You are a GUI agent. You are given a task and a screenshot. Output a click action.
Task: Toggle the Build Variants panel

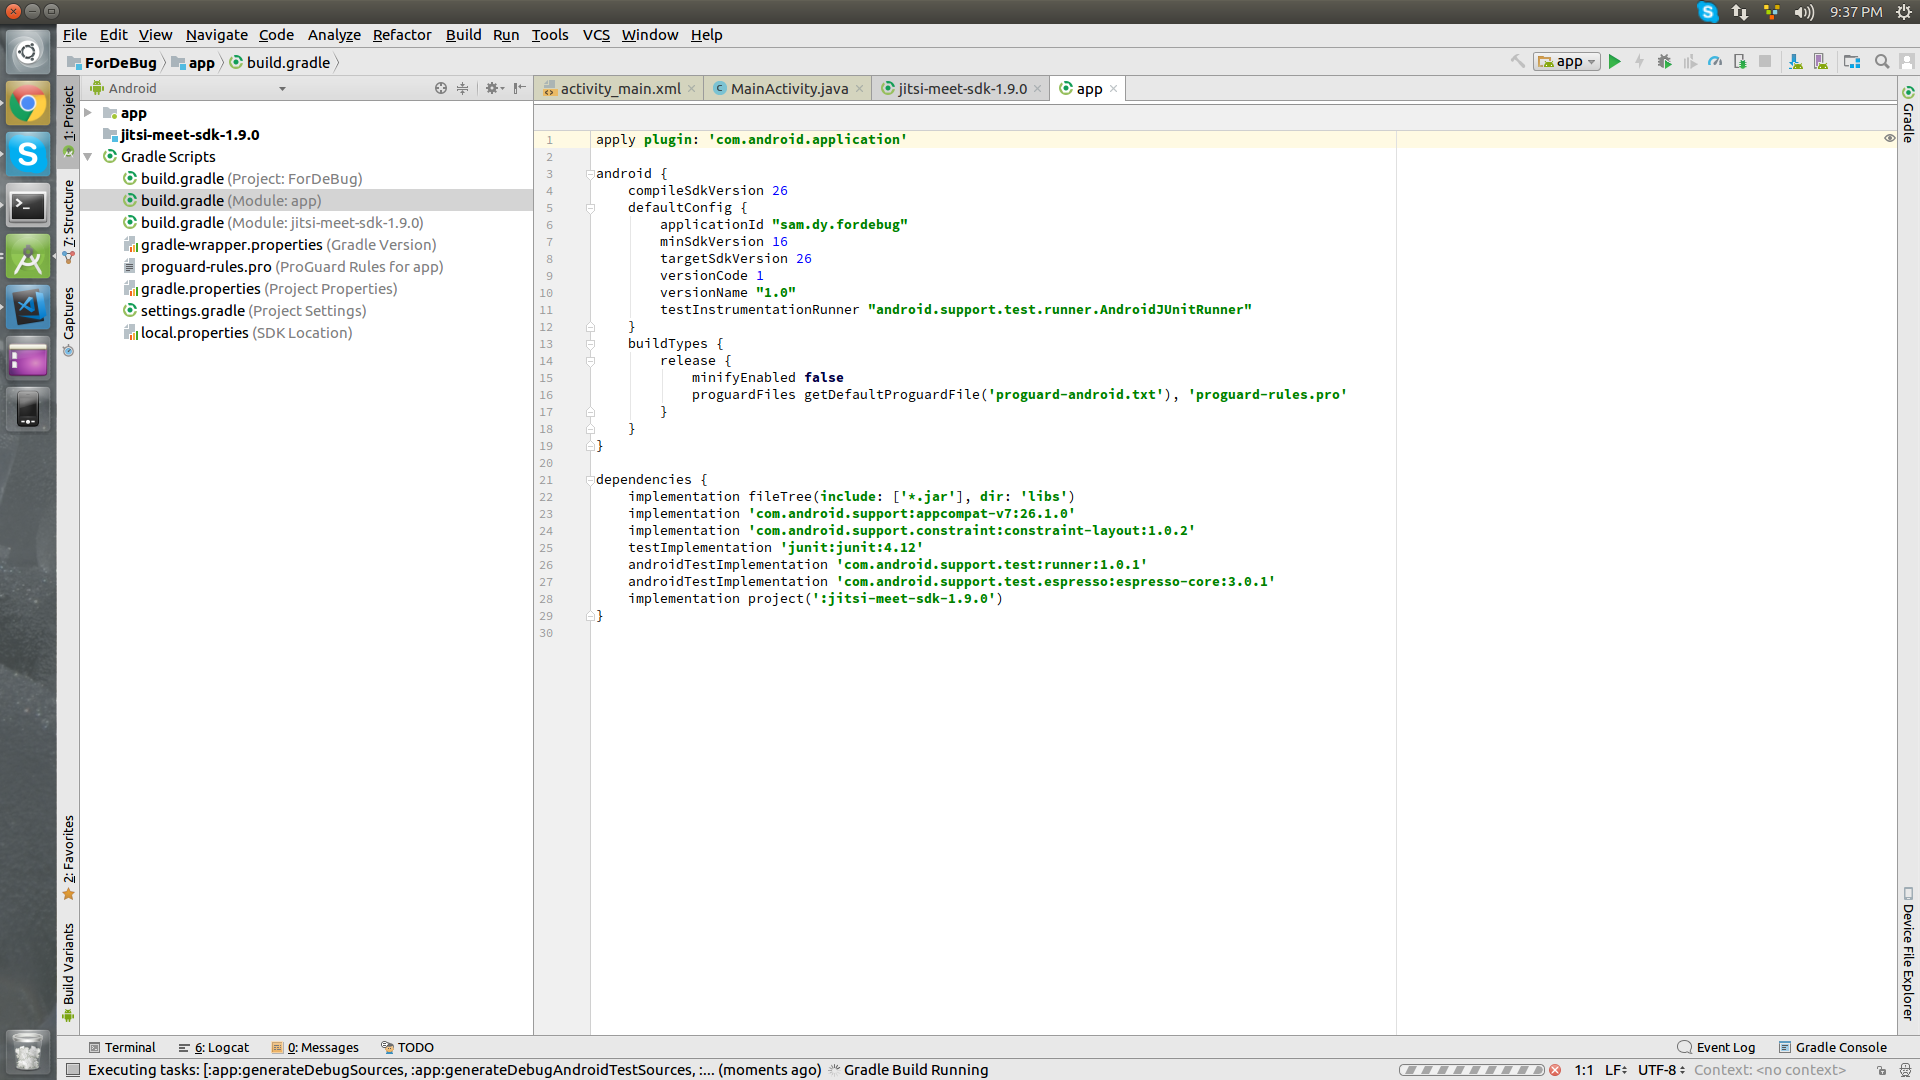68,965
